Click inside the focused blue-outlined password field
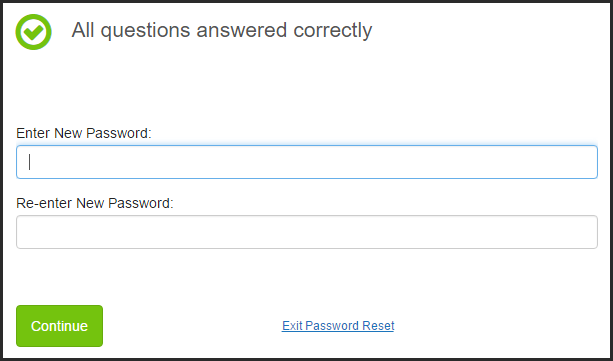The width and height of the screenshot is (613, 361). coord(306,162)
